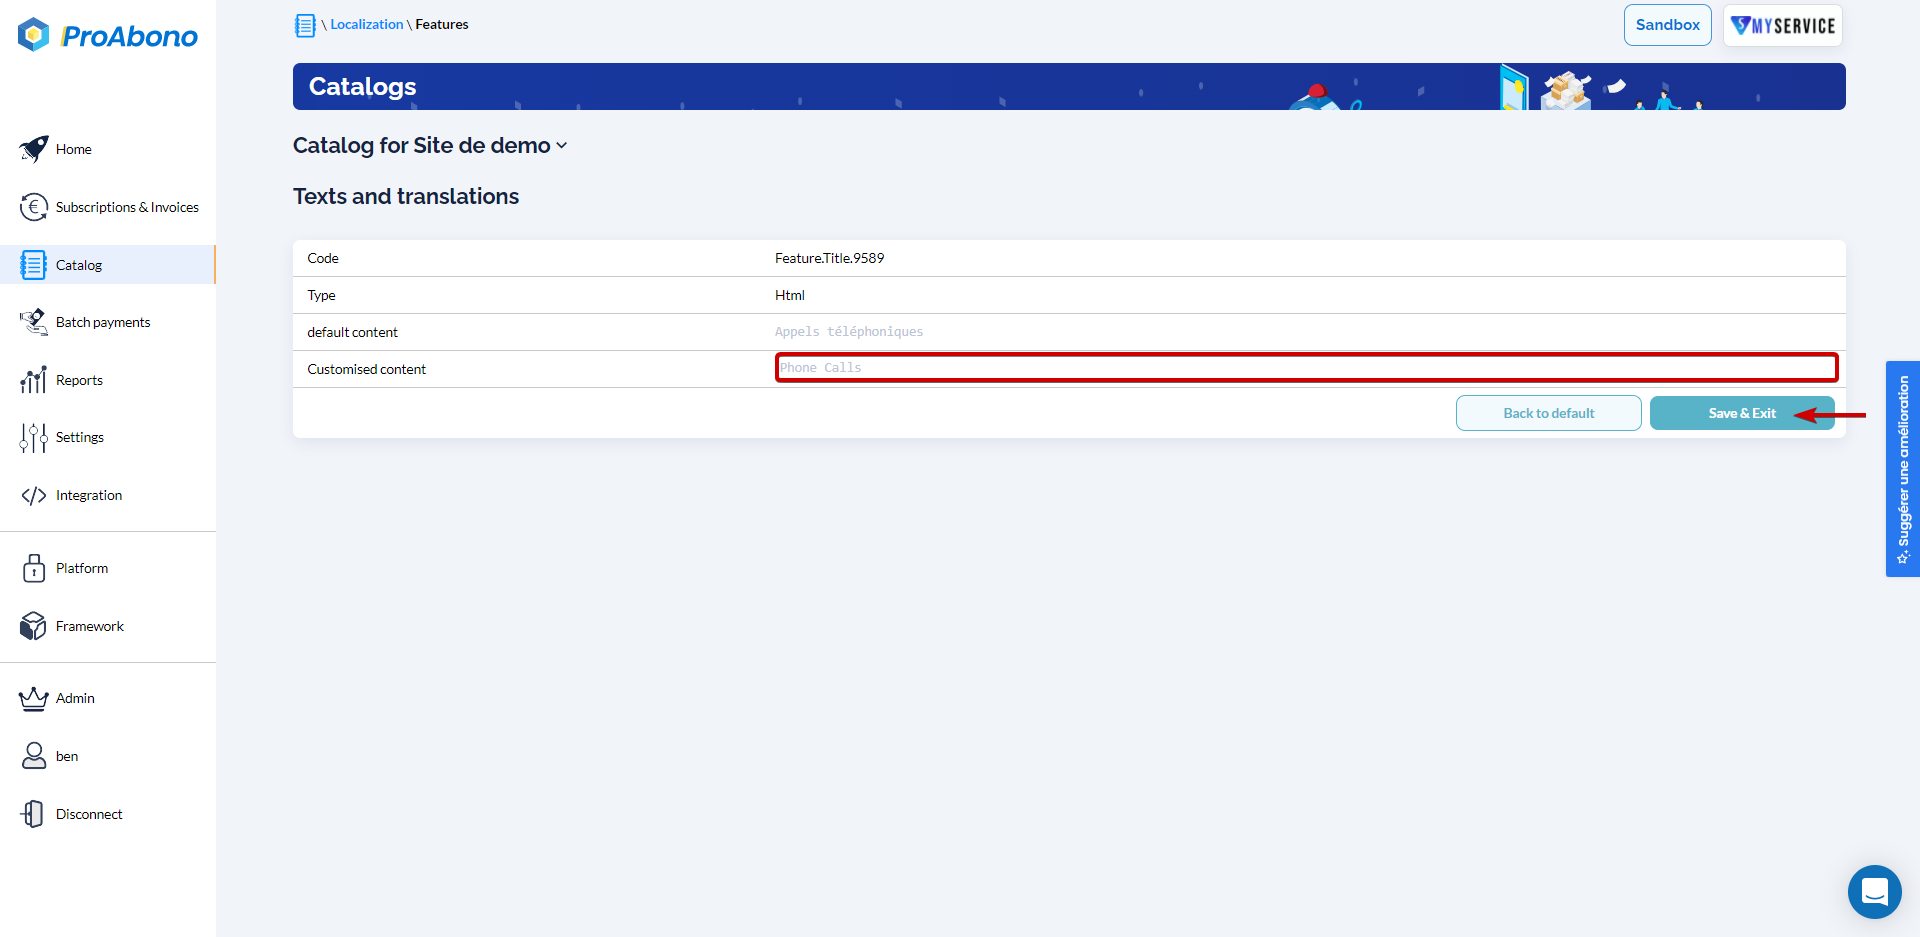The height and width of the screenshot is (937, 1920).
Task: Click the default content Appels téléphoniques field
Action: click(x=849, y=332)
